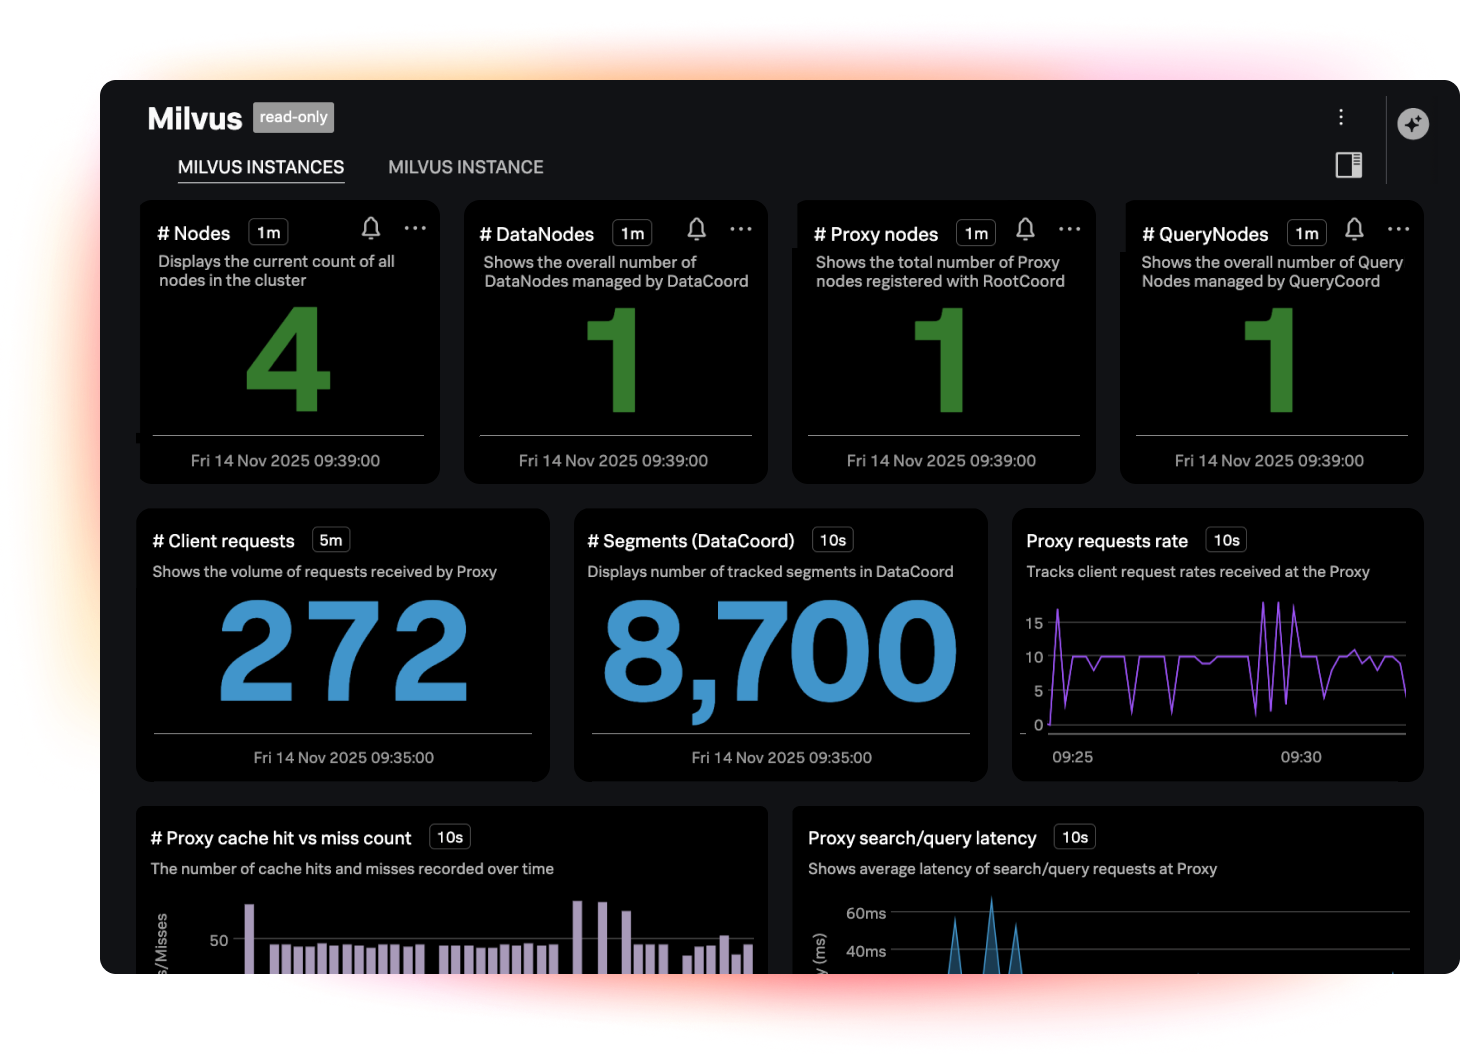Click the 1m interval badge on # Proxy nodes
This screenshot has height=1054, width=1460.
(976, 234)
